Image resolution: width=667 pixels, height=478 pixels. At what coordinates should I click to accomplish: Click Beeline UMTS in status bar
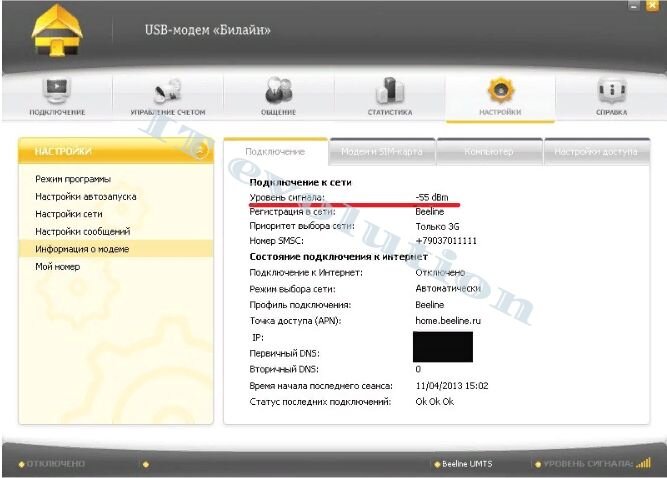467,464
